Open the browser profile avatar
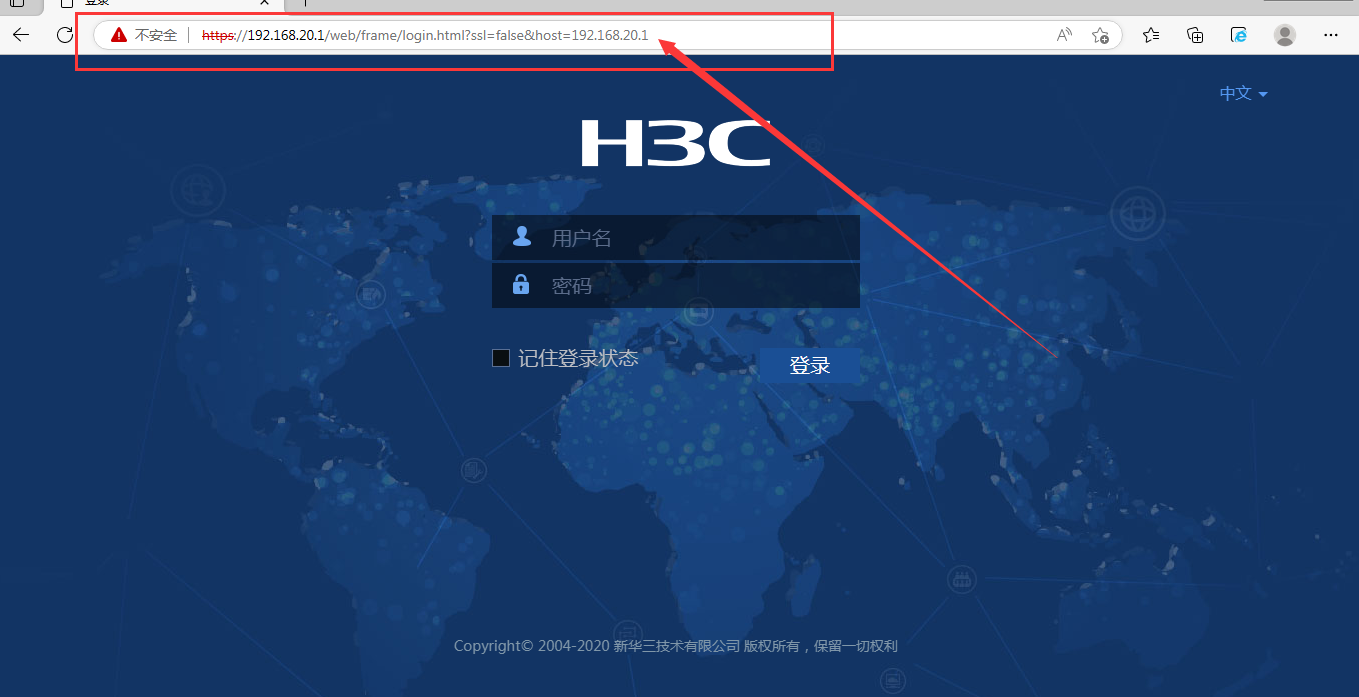Image resolution: width=1359 pixels, height=697 pixels. pyautogui.click(x=1284, y=34)
